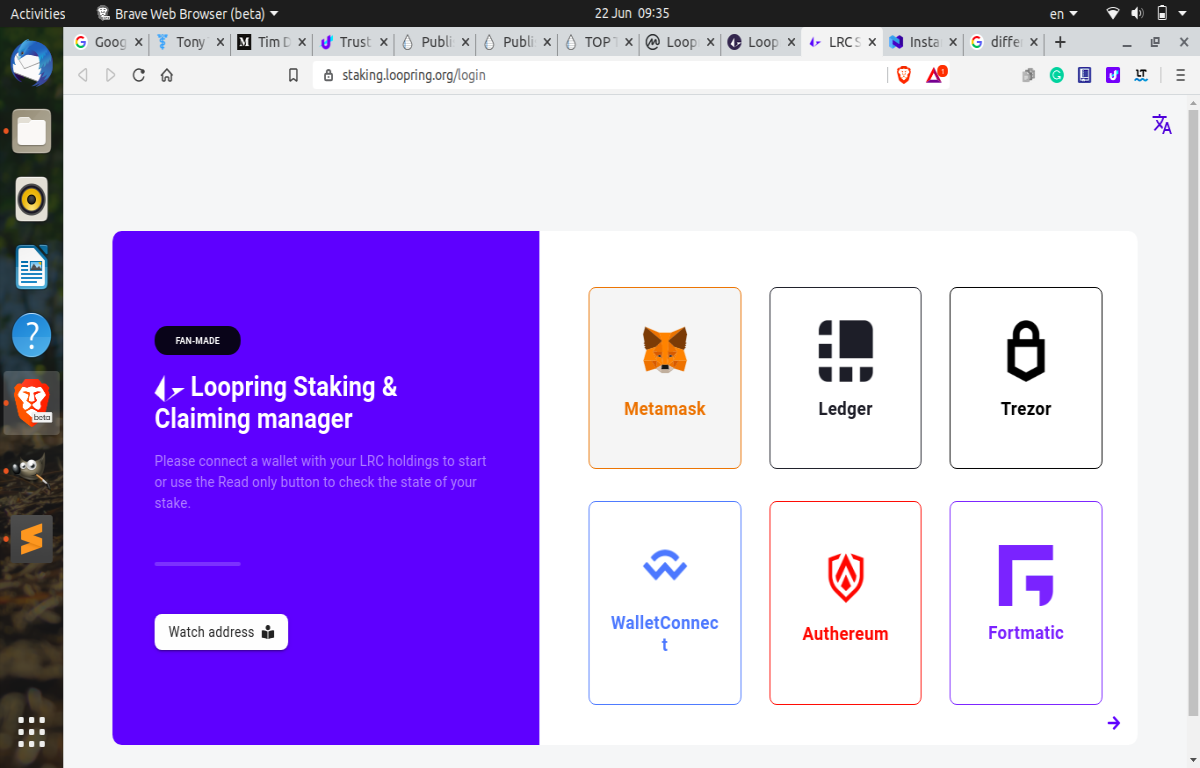The image size is (1200, 768).
Task: Connect using WalletConnect
Action: point(665,603)
